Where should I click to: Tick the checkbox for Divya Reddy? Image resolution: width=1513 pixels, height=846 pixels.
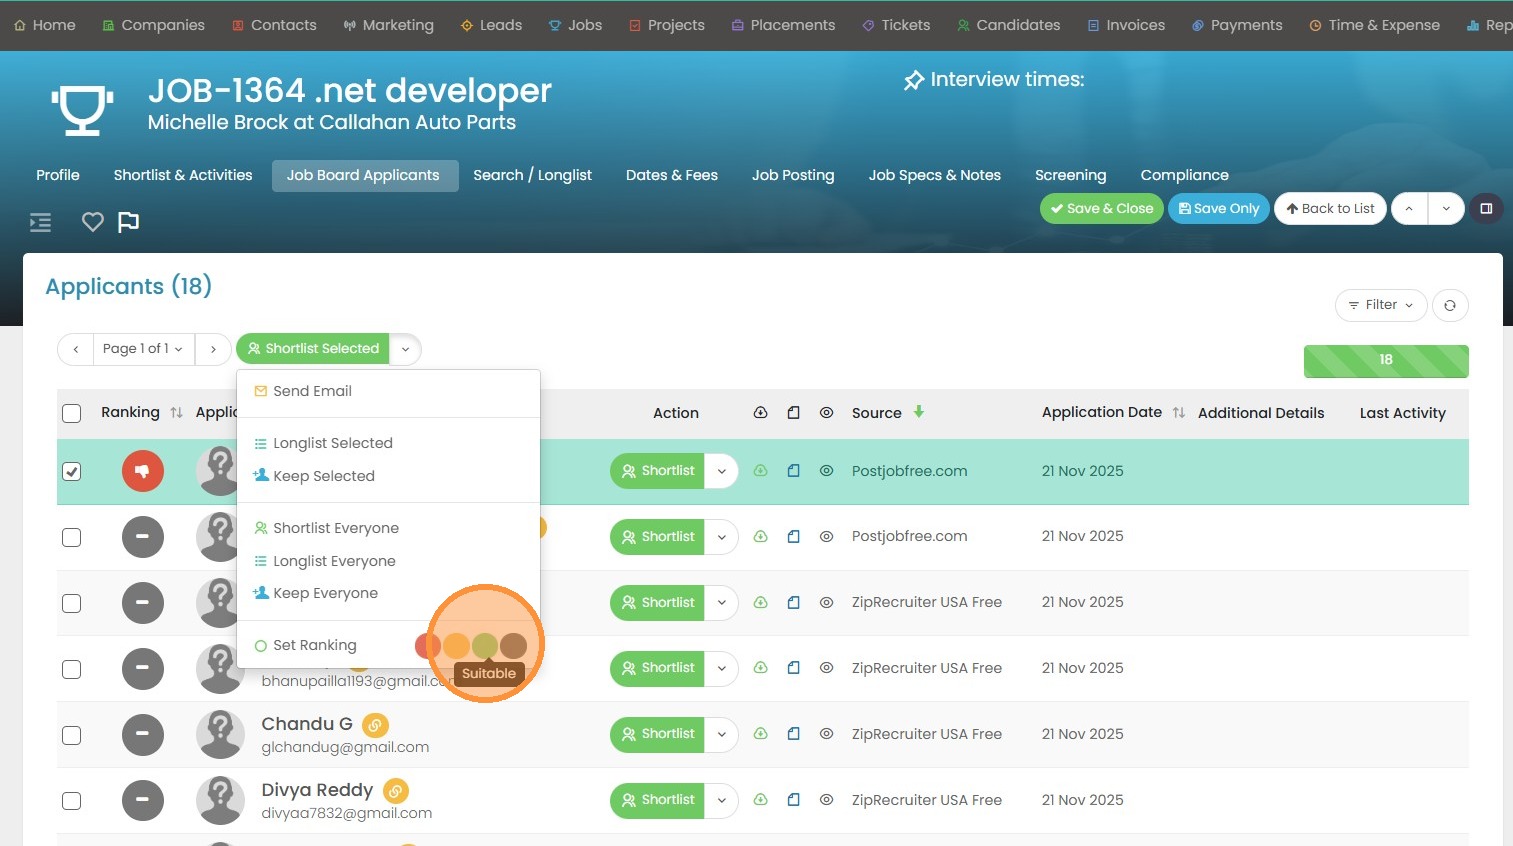tap(72, 801)
